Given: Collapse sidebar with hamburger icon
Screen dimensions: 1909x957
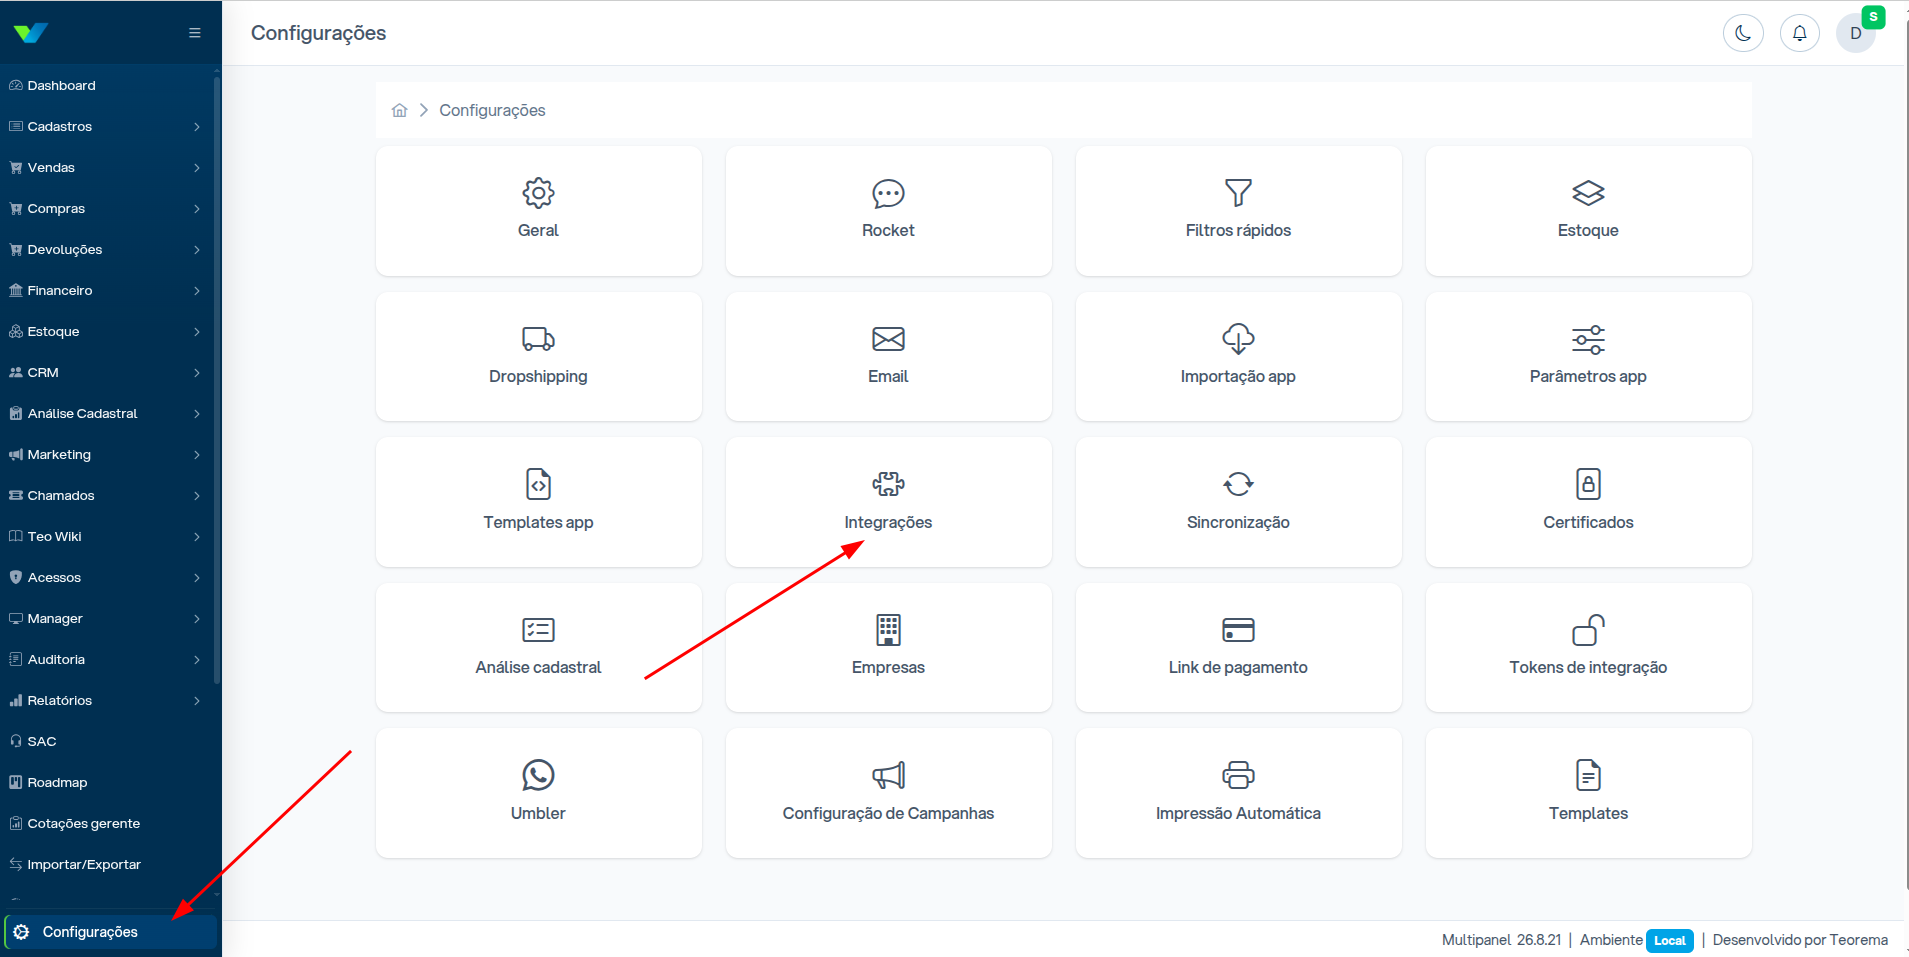Looking at the screenshot, I should pos(195,33).
